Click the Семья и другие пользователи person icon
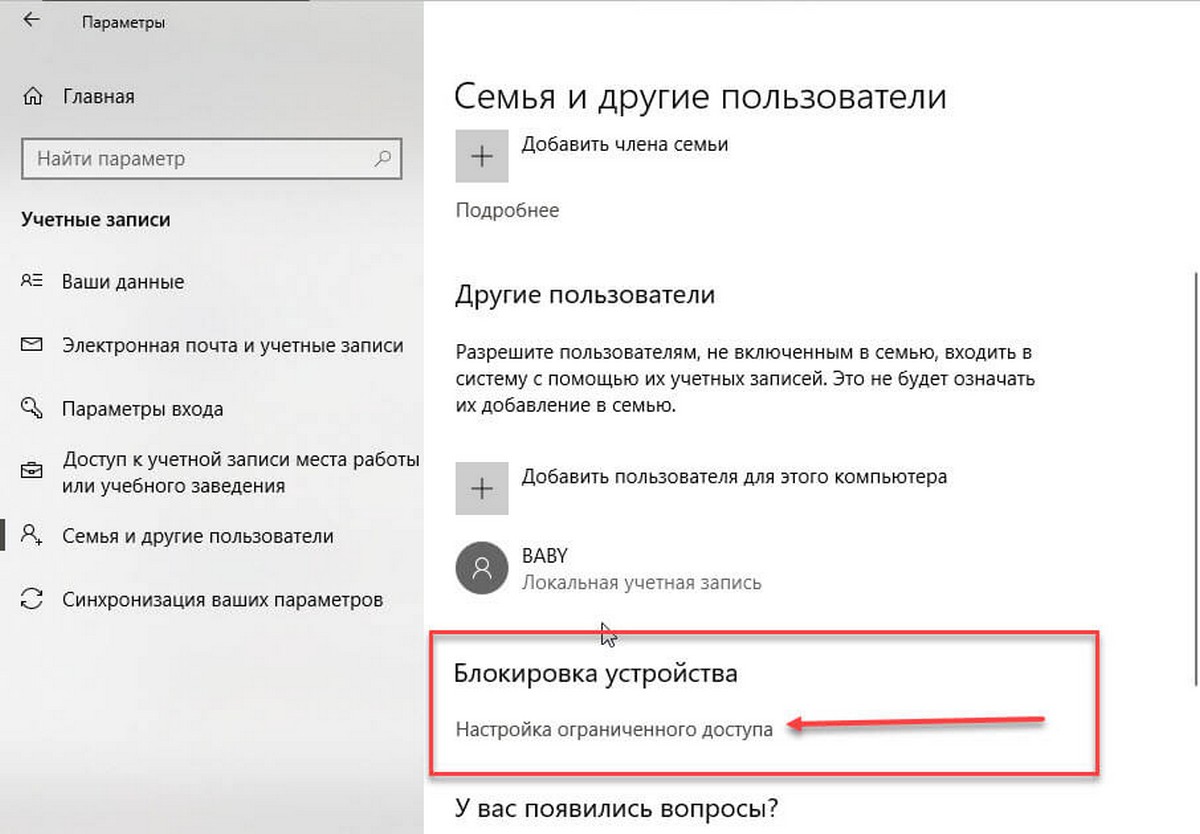 tap(32, 536)
